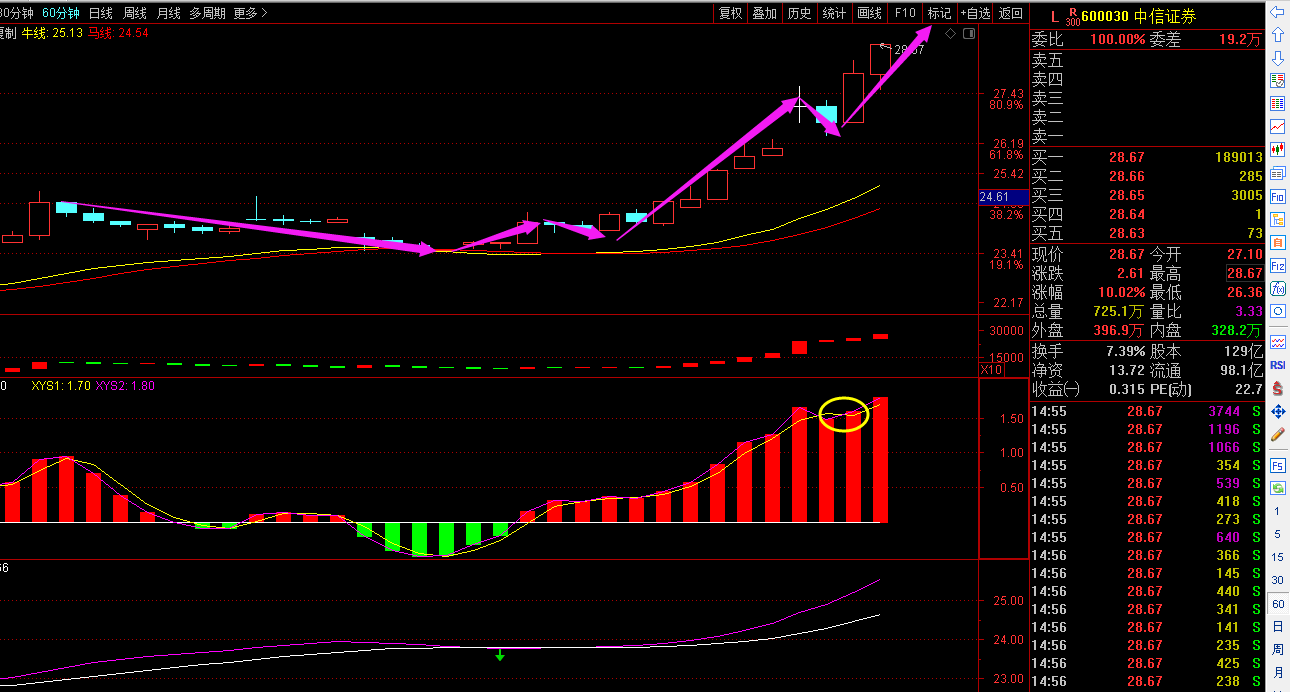The image size is (1290, 692).
Task: Open the f(x) formula icon
Action: pos(1278,289)
